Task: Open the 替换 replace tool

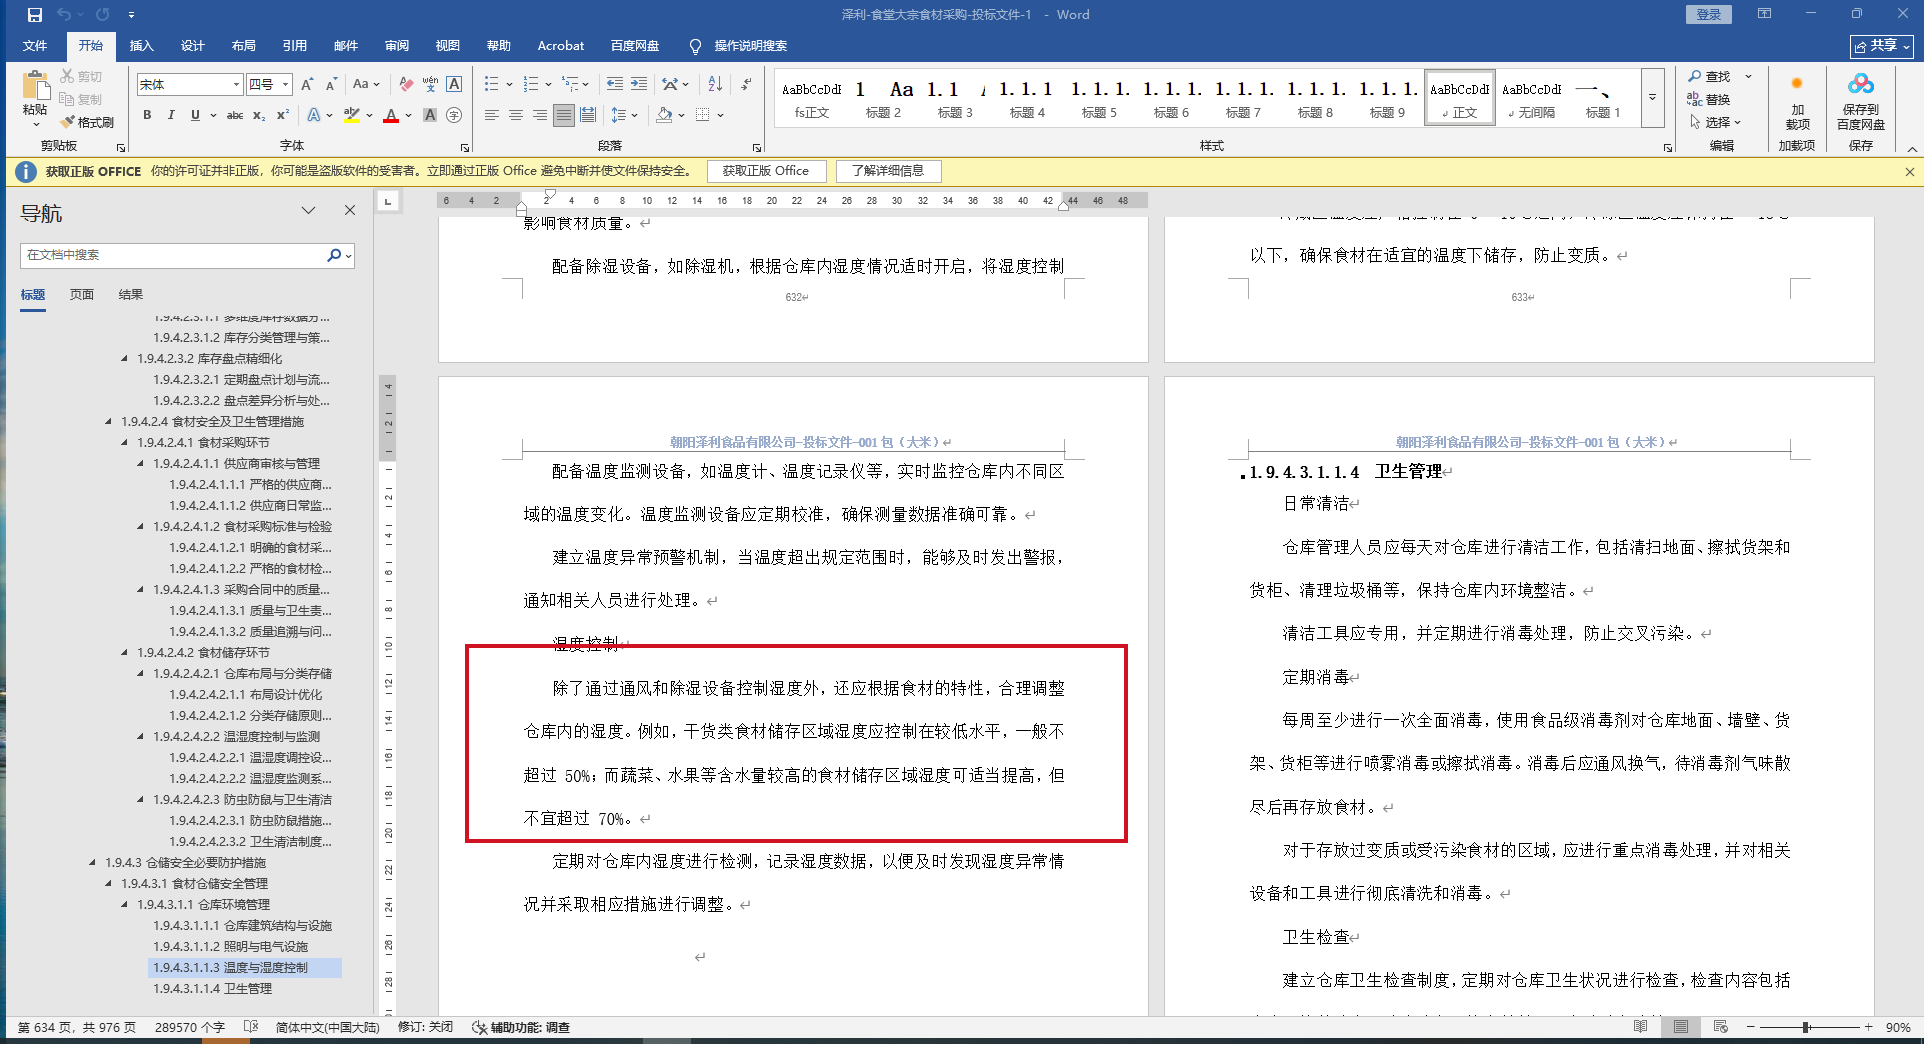Action: [1709, 99]
